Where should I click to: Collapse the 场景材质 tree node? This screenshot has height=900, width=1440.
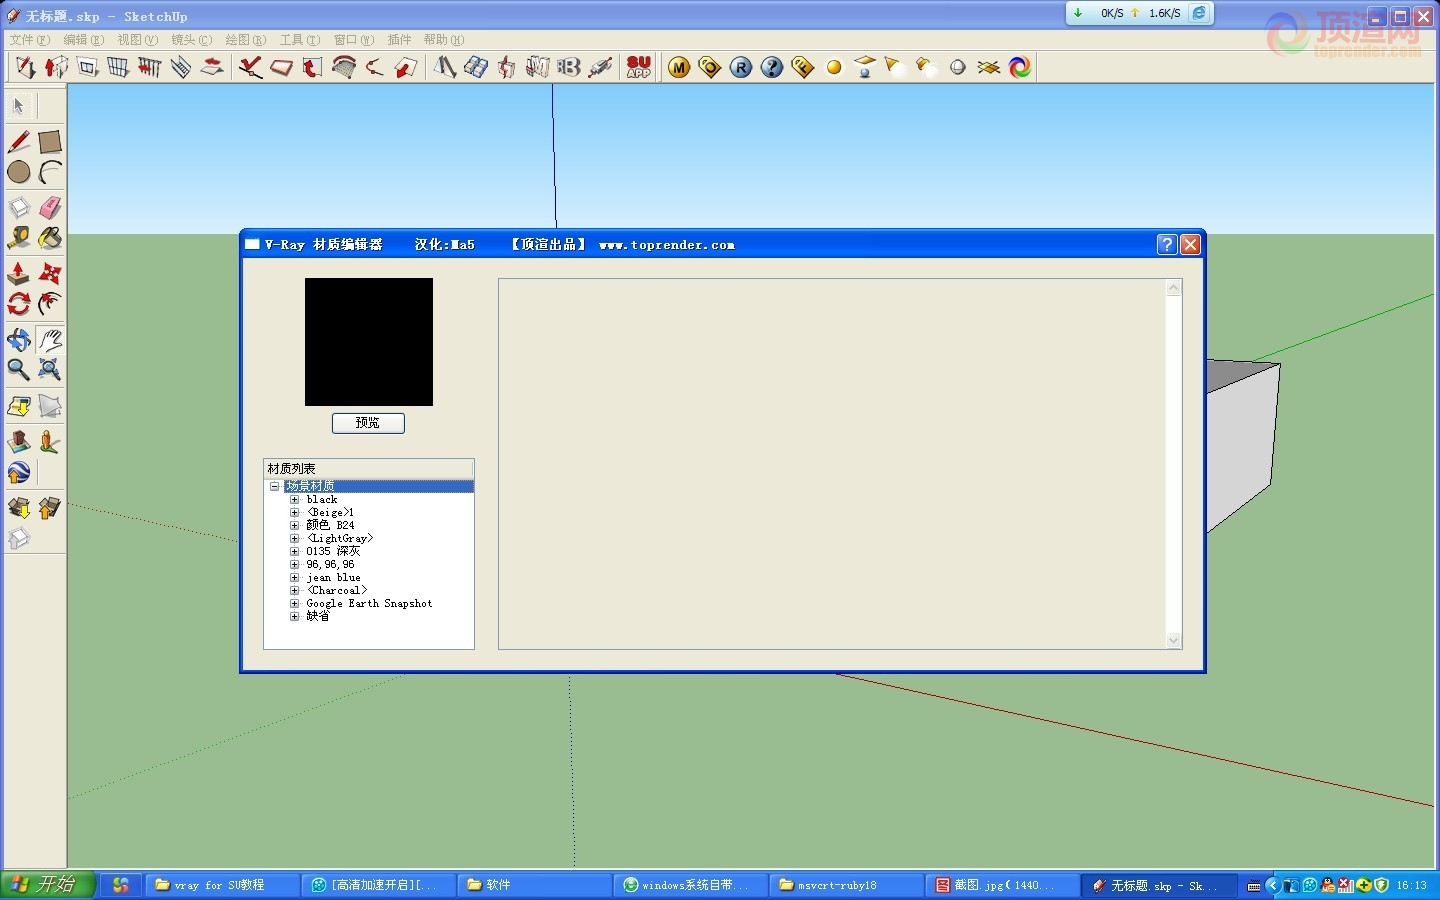(x=275, y=486)
